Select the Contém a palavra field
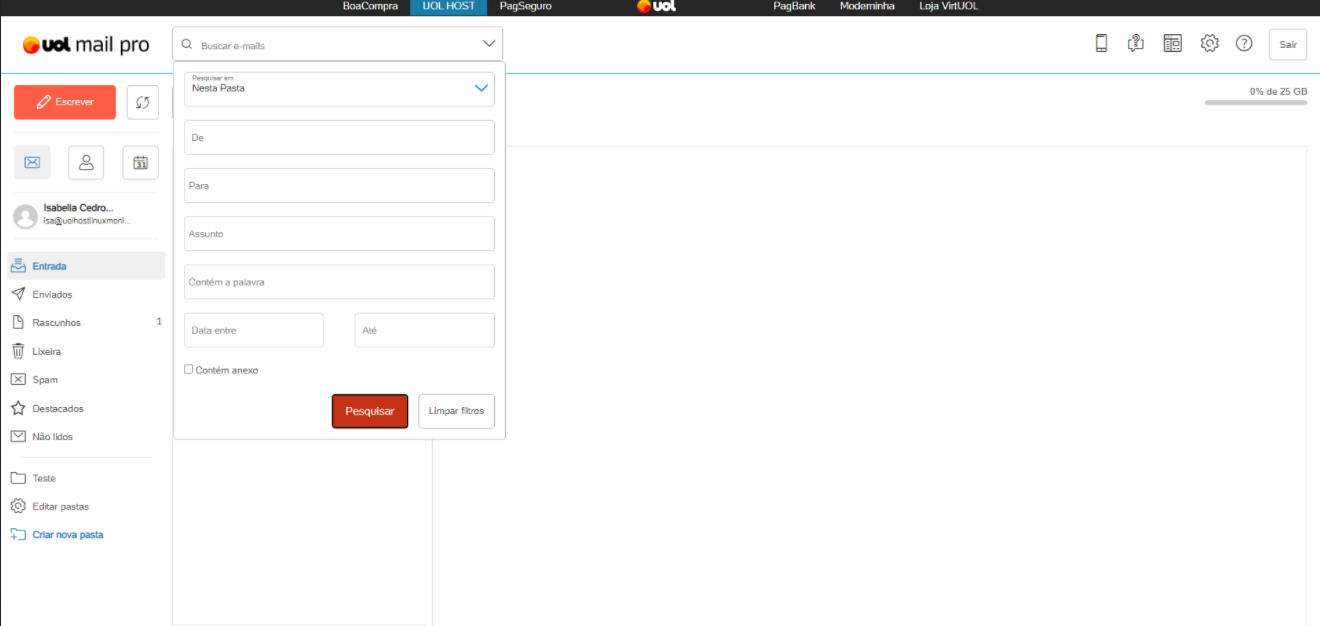 [339, 281]
